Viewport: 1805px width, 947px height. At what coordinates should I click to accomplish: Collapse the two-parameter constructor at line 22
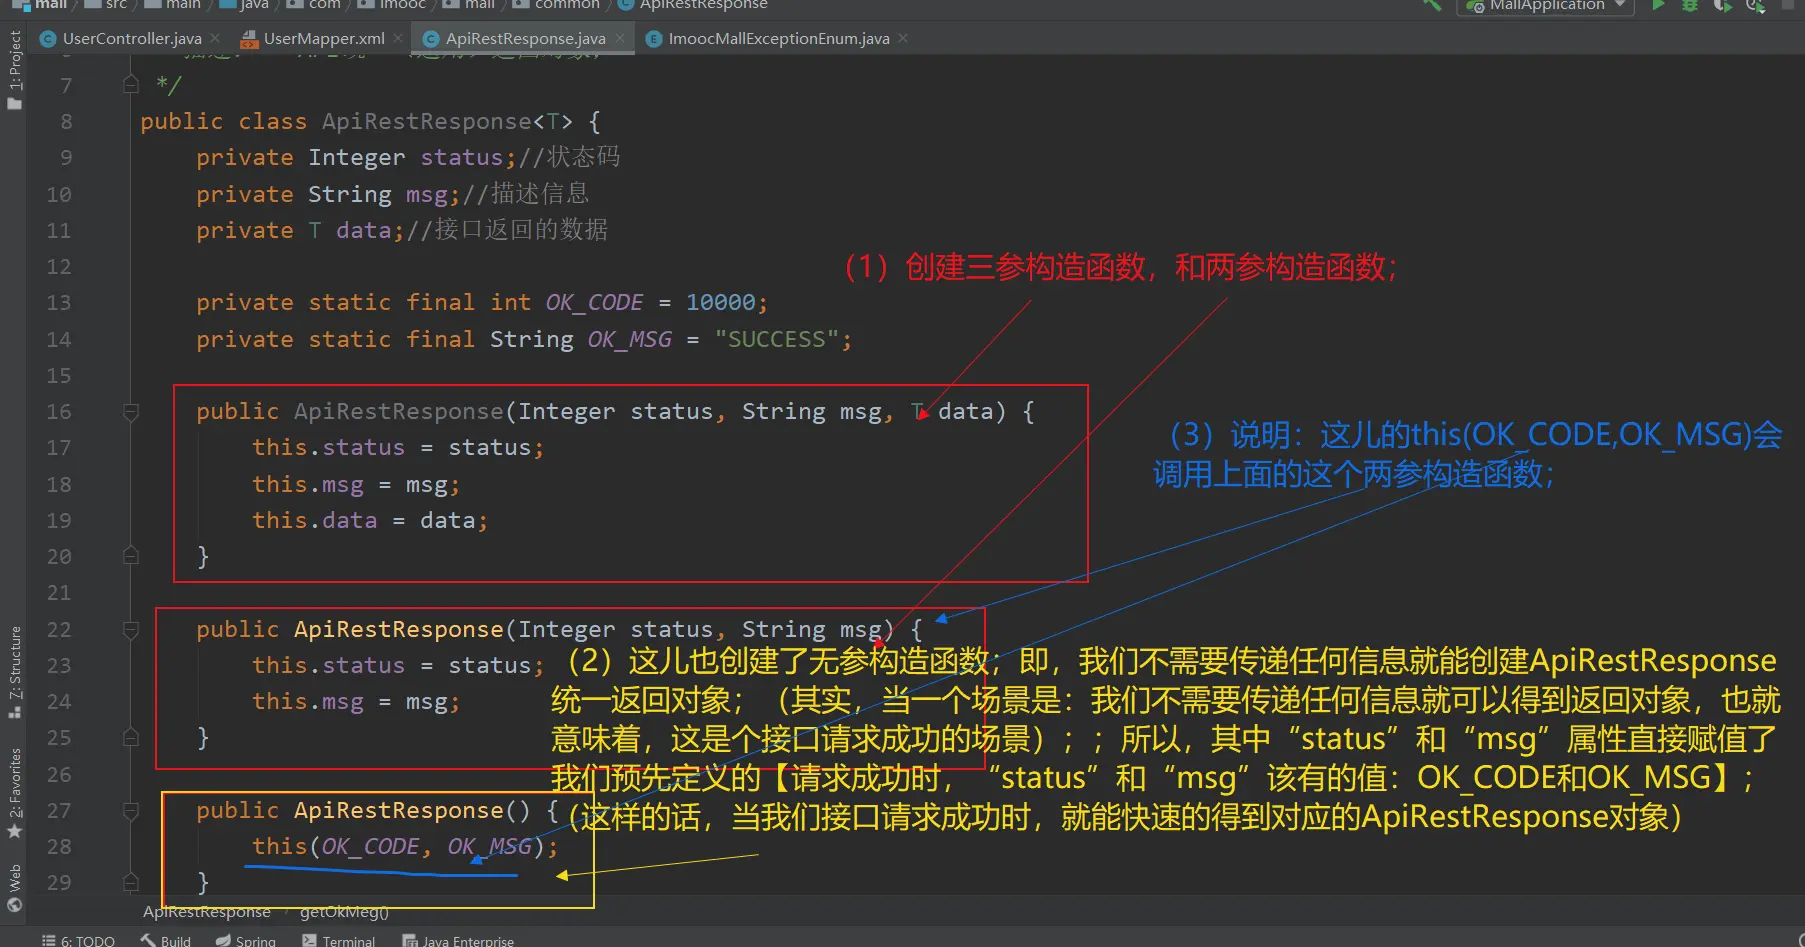pos(130,629)
